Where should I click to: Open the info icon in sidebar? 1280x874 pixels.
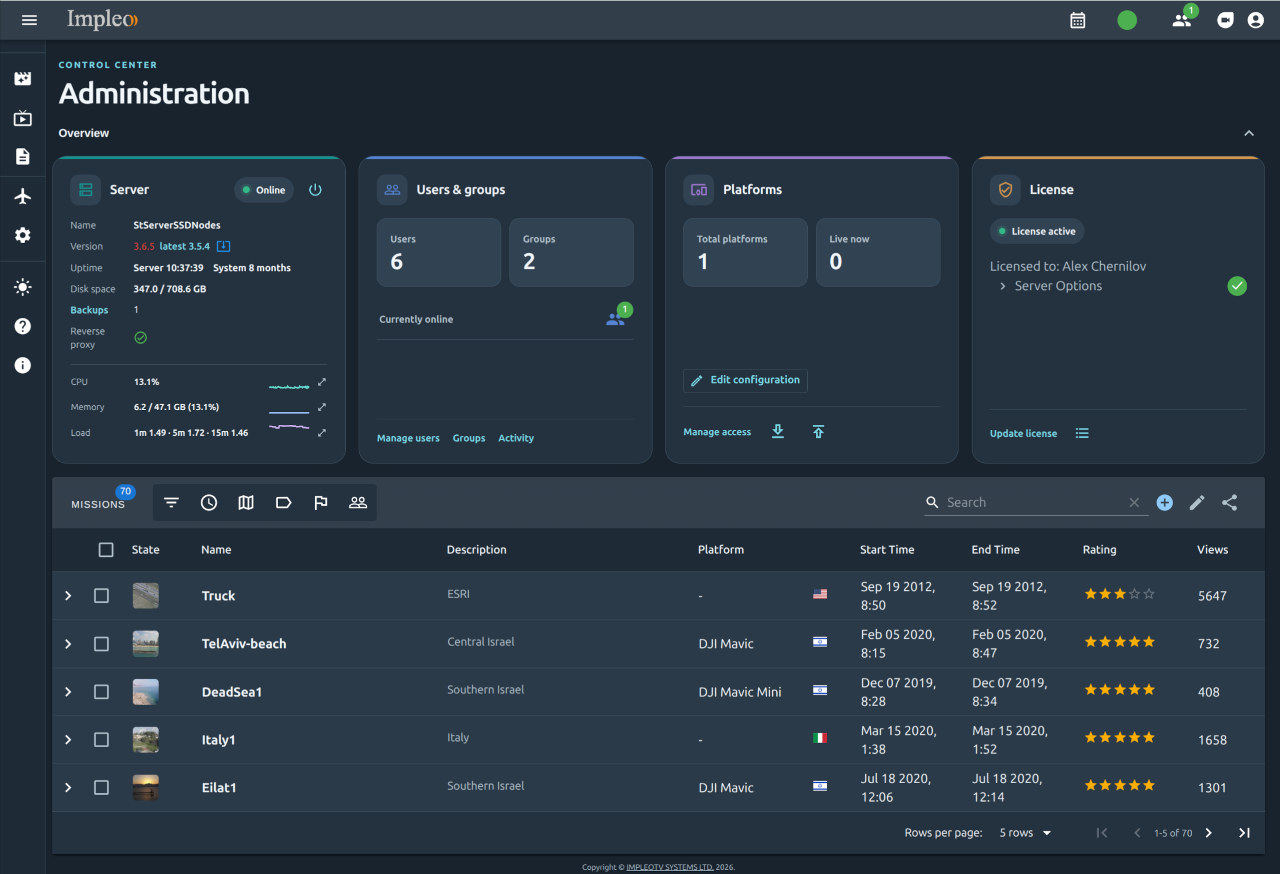click(22, 366)
